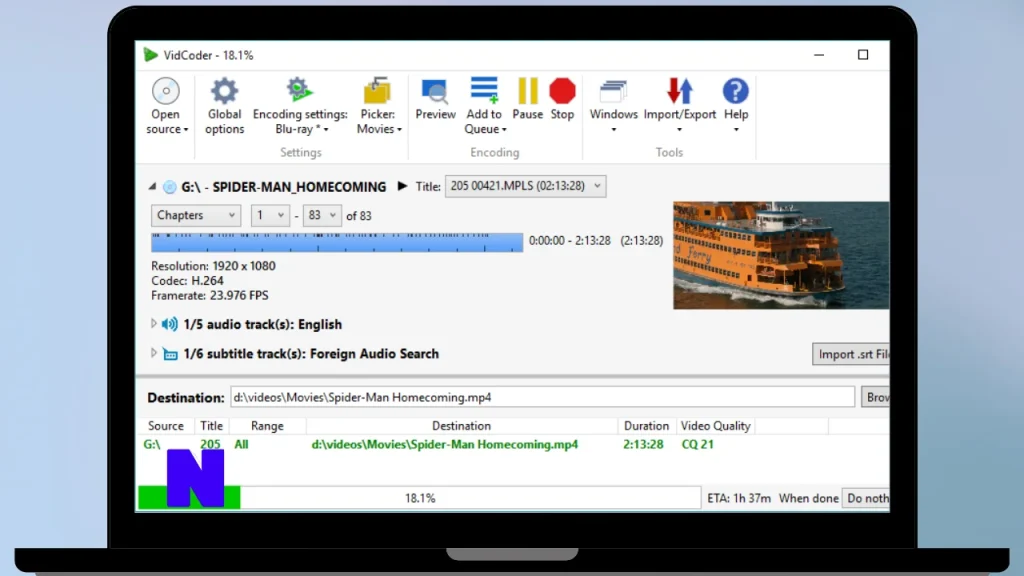Click the encoding progress bar at 18.1%
Image resolution: width=1024 pixels, height=576 pixels.
coord(419,498)
